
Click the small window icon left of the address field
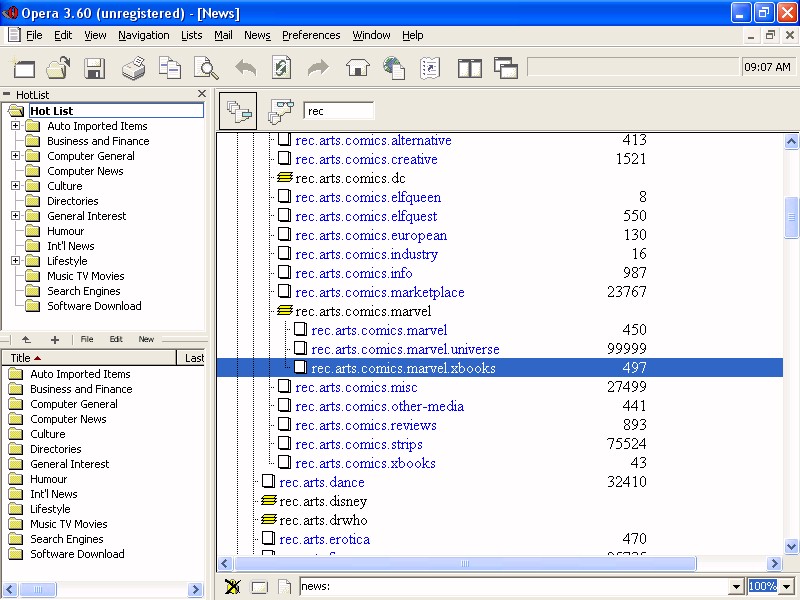coord(259,587)
